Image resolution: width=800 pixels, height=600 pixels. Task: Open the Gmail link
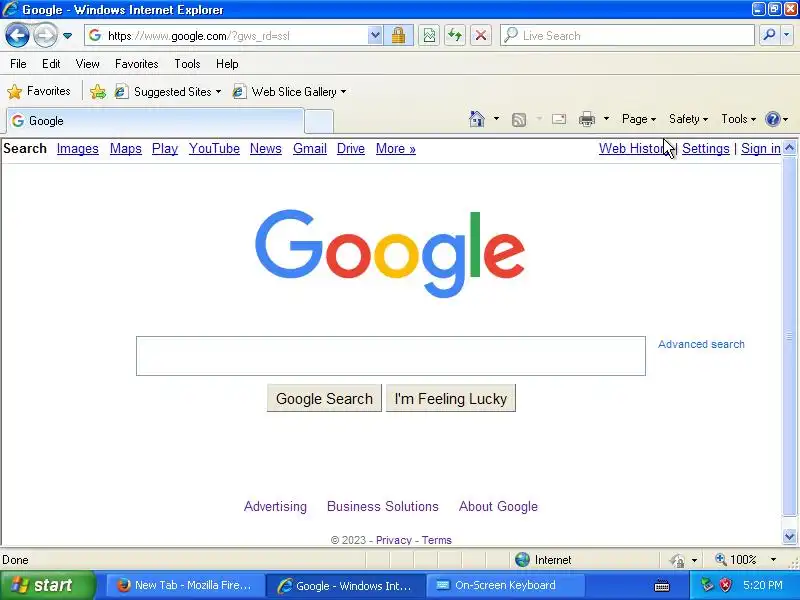pyautogui.click(x=310, y=148)
